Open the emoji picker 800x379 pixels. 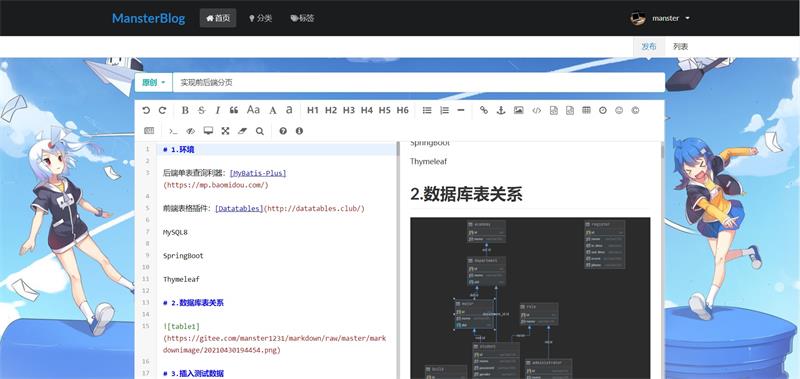(619, 110)
